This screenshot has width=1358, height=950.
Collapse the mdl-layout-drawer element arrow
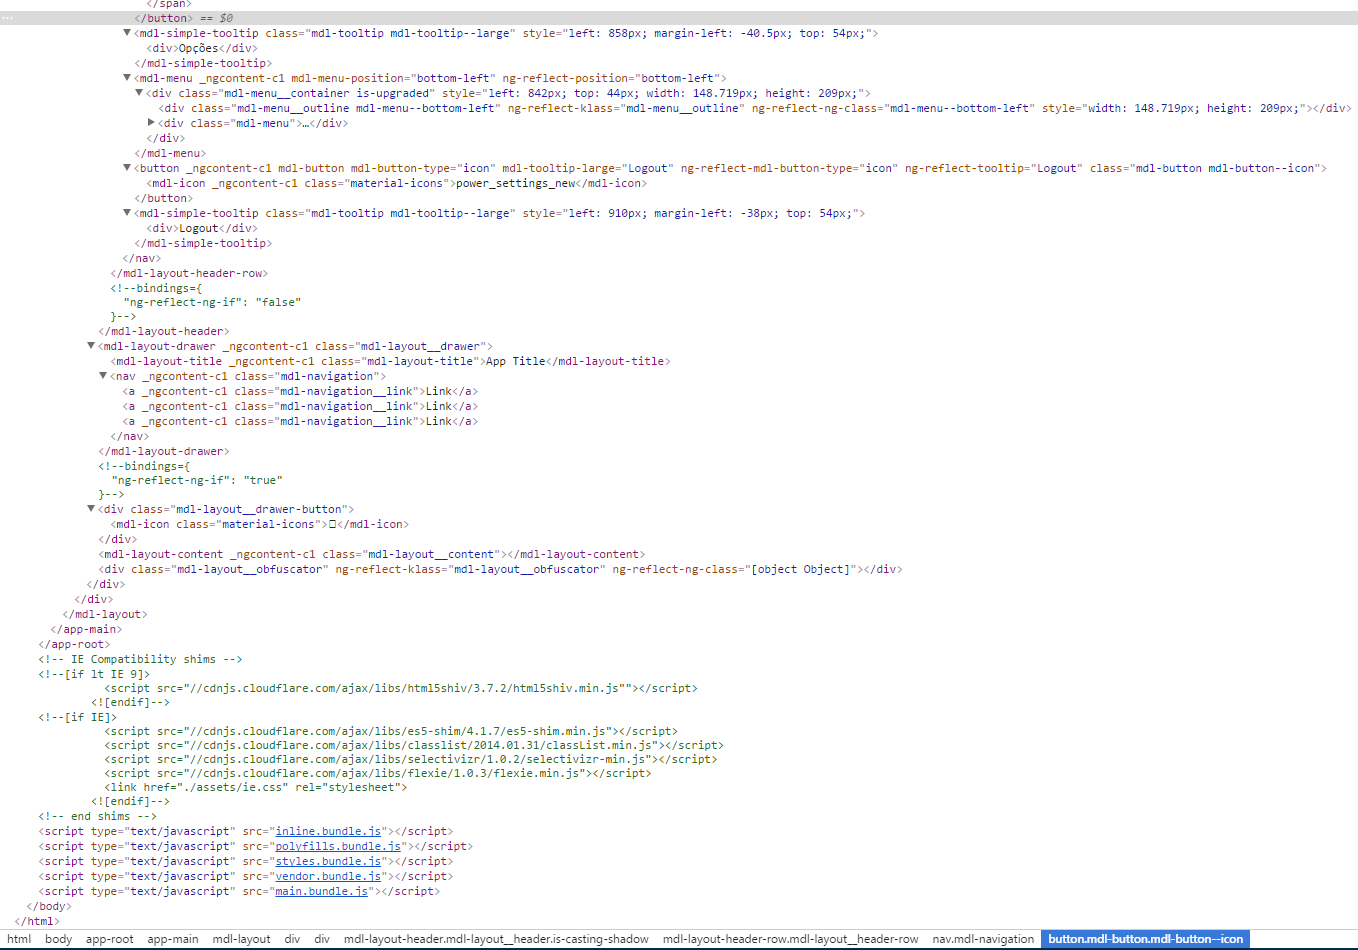pyautogui.click(x=91, y=346)
